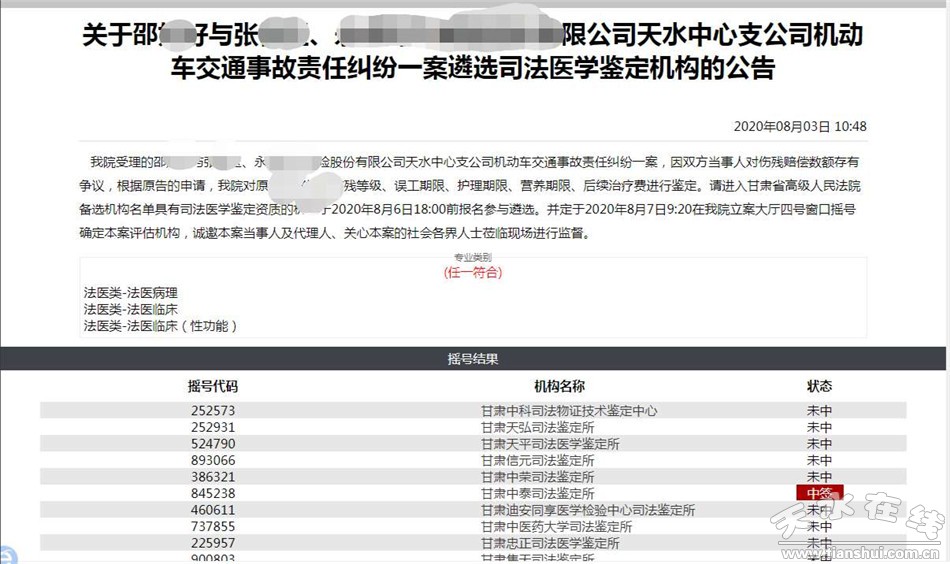Click 未中 status in row 386321
Viewport: 950px width, 564px height.
click(819, 477)
